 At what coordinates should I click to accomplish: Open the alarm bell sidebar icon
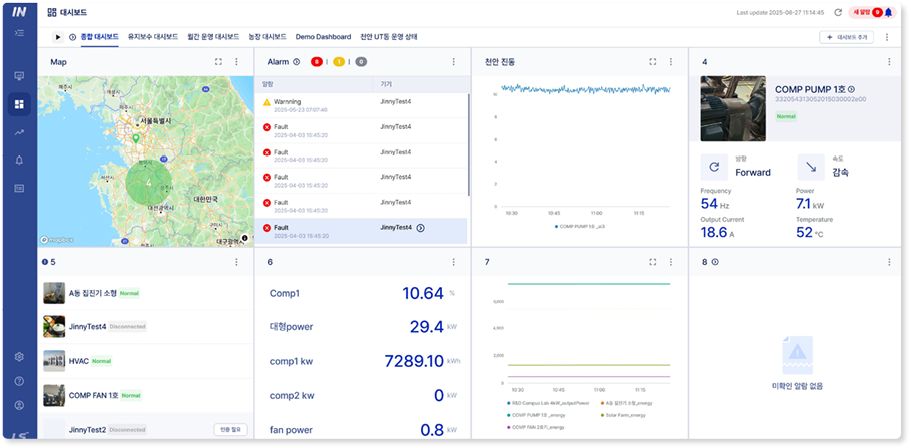pyautogui.click(x=19, y=160)
